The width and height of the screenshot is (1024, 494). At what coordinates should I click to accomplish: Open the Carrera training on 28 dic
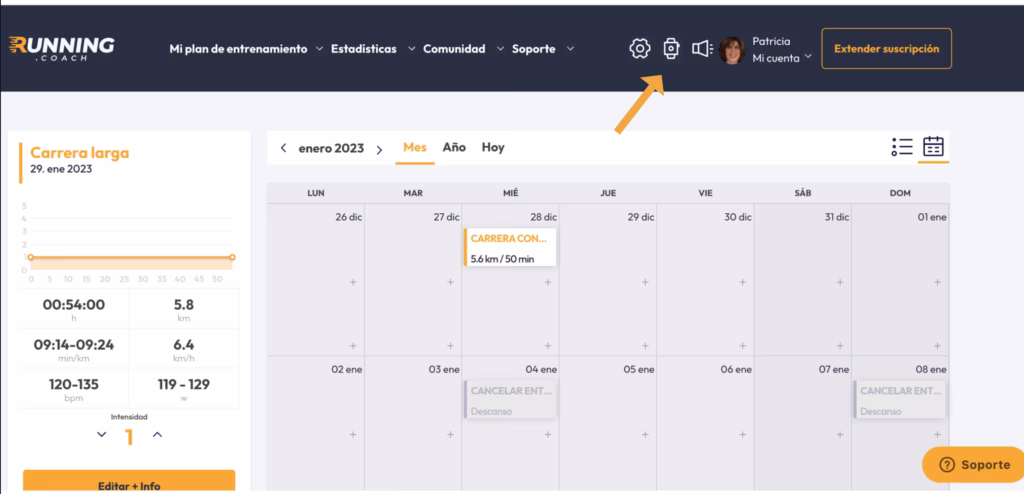[x=510, y=248]
